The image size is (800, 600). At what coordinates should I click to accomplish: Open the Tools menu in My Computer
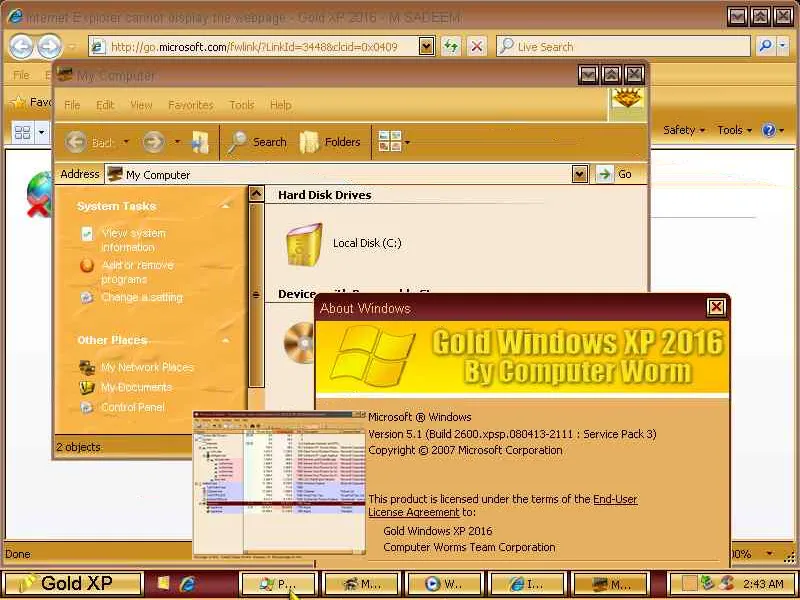pyautogui.click(x=242, y=105)
